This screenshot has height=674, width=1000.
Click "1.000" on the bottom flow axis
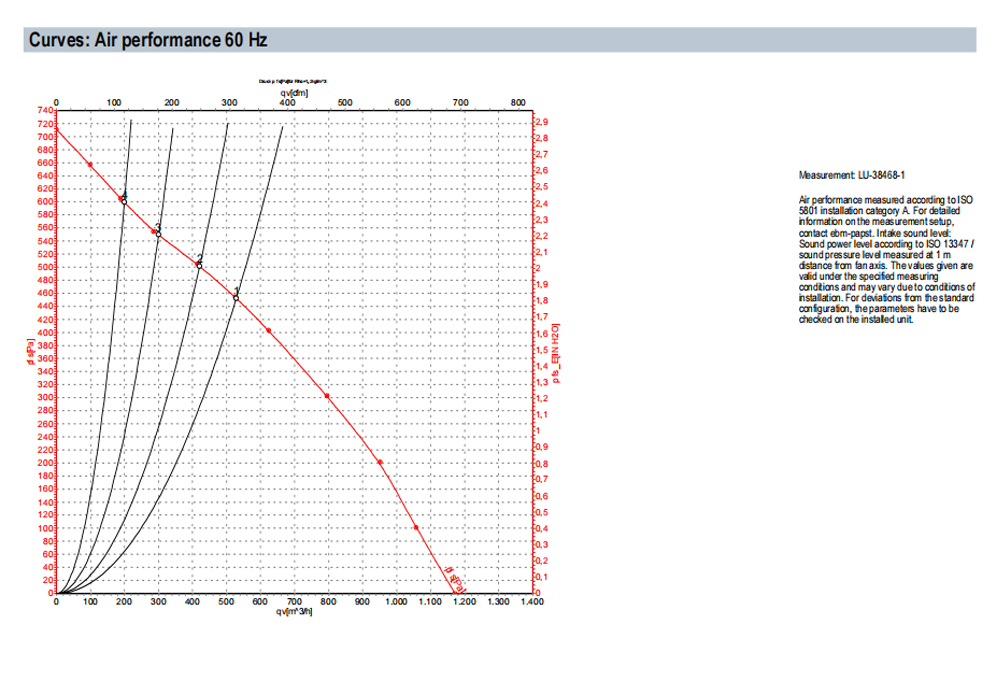click(396, 602)
